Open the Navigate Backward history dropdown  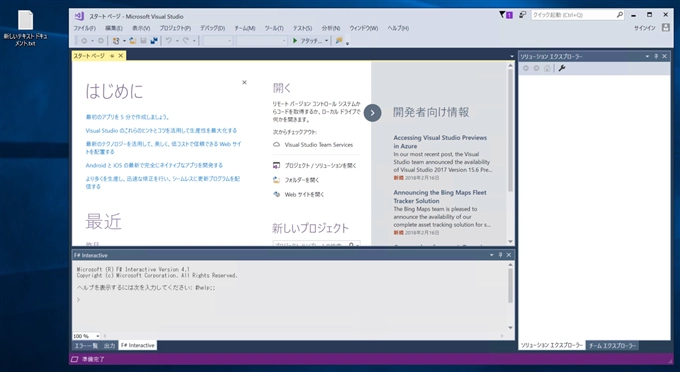tap(92, 41)
